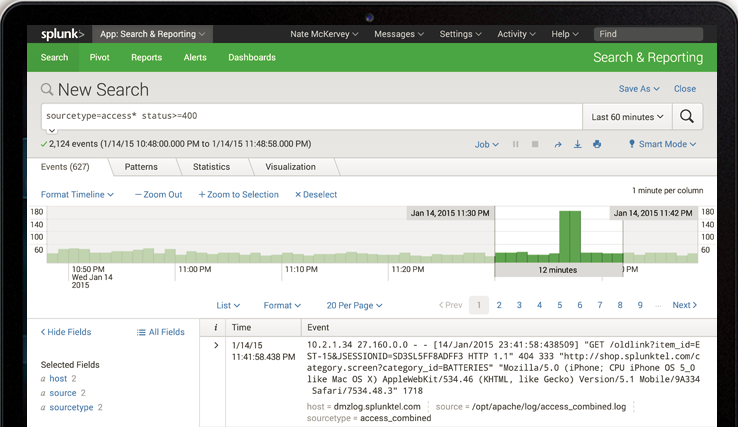Stop the search job
This screenshot has width=738, height=427.
coord(537,144)
